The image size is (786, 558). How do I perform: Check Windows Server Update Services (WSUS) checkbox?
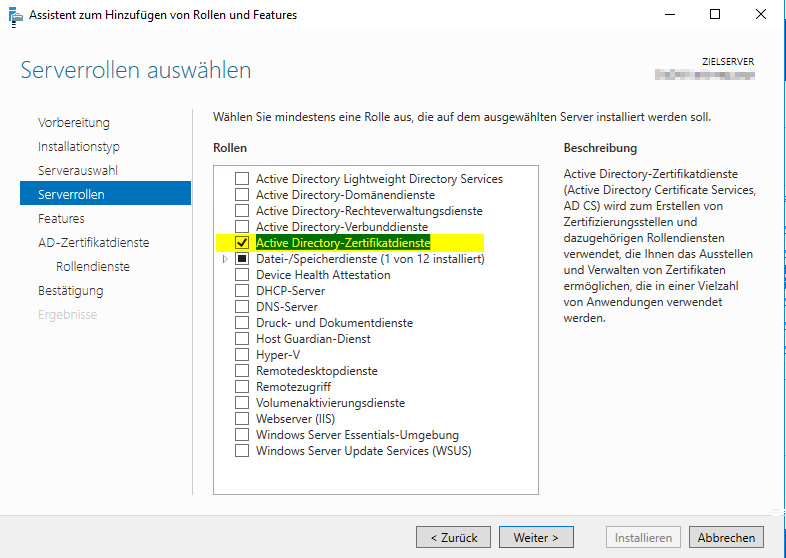[x=242, y=451]
